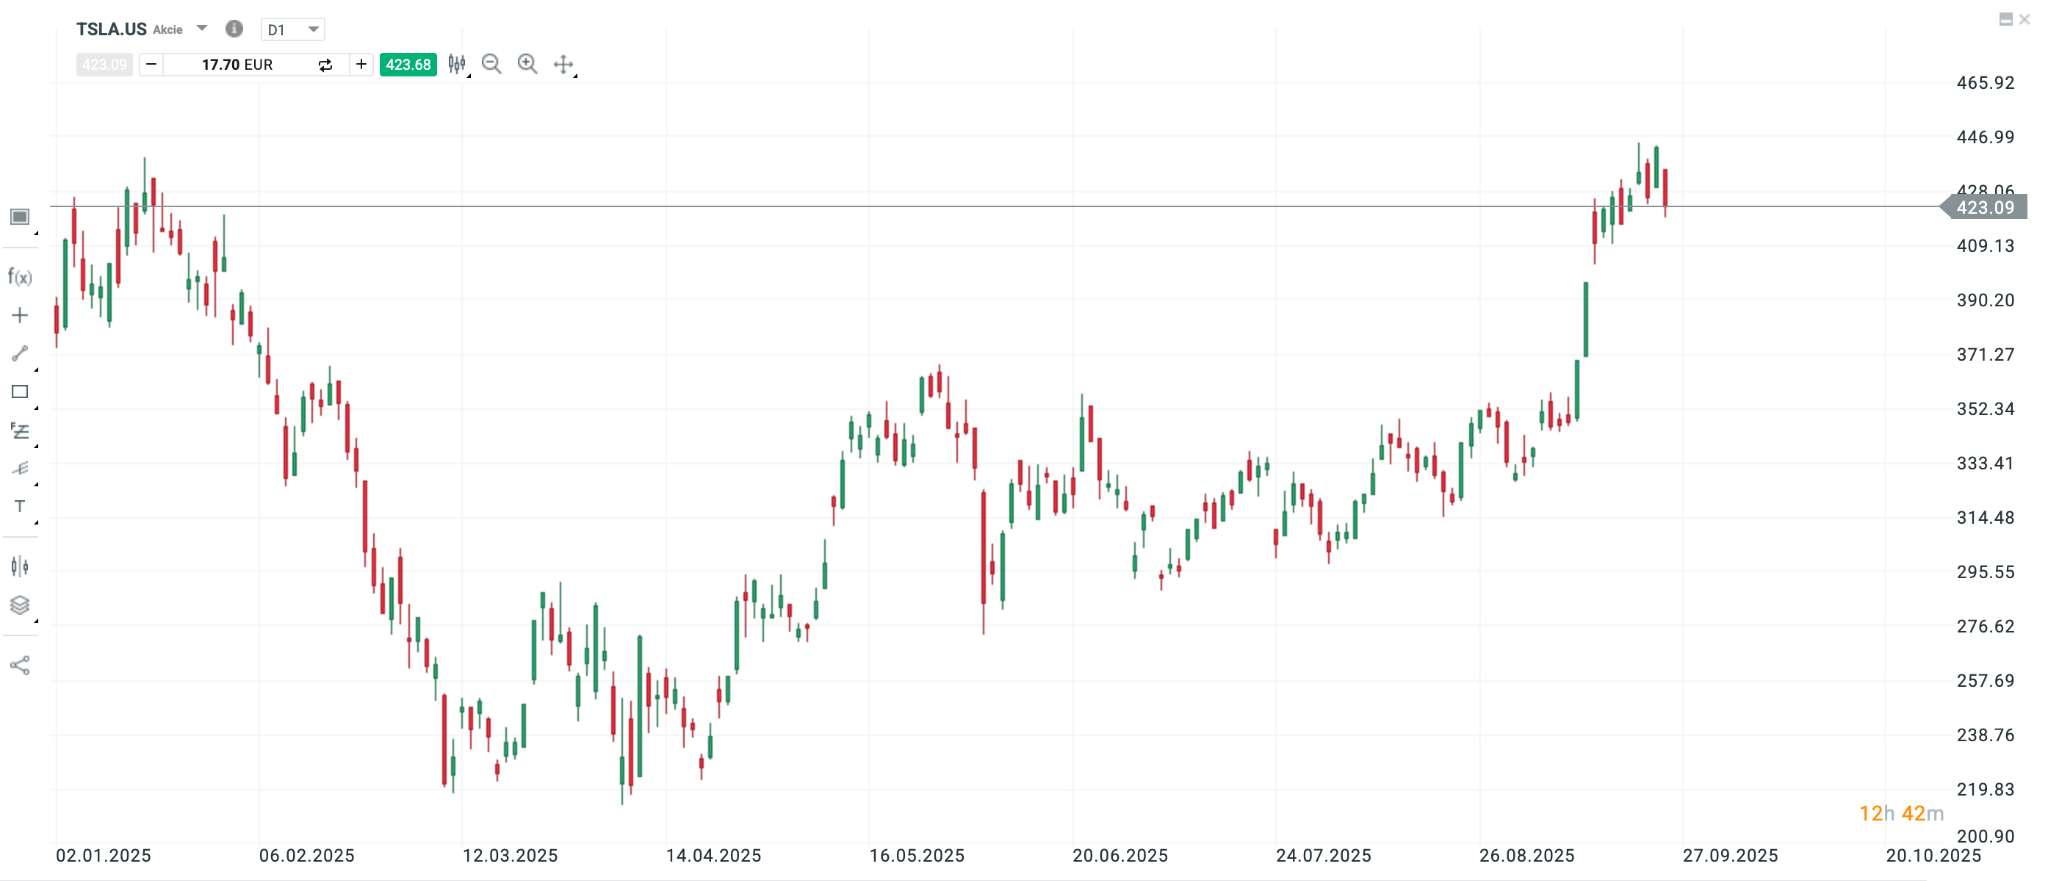Click the share chart icon

click(20, 665)
